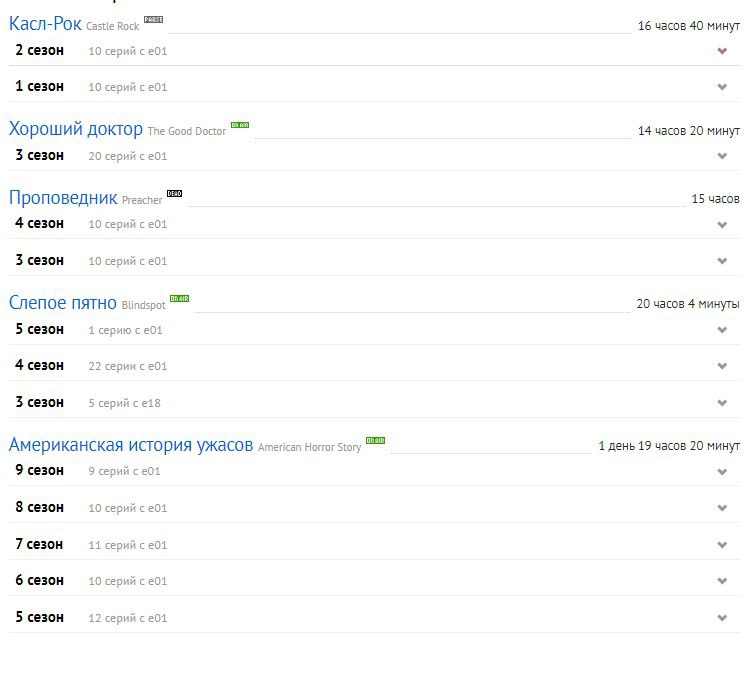Expand American Horror Story season 5 chevron
Viewport: 751px width, 678px height.
click(x=722, y=618)
